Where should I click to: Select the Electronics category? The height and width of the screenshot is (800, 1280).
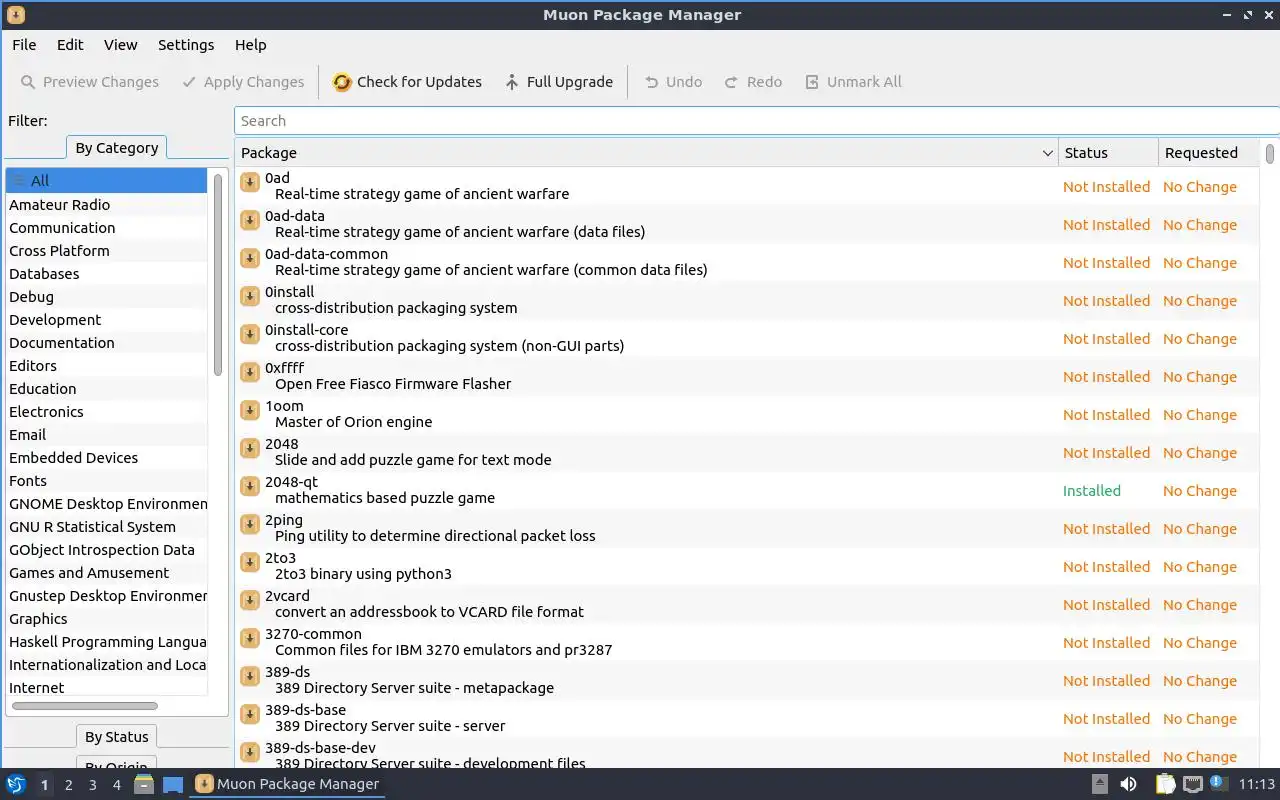(106, 412)
